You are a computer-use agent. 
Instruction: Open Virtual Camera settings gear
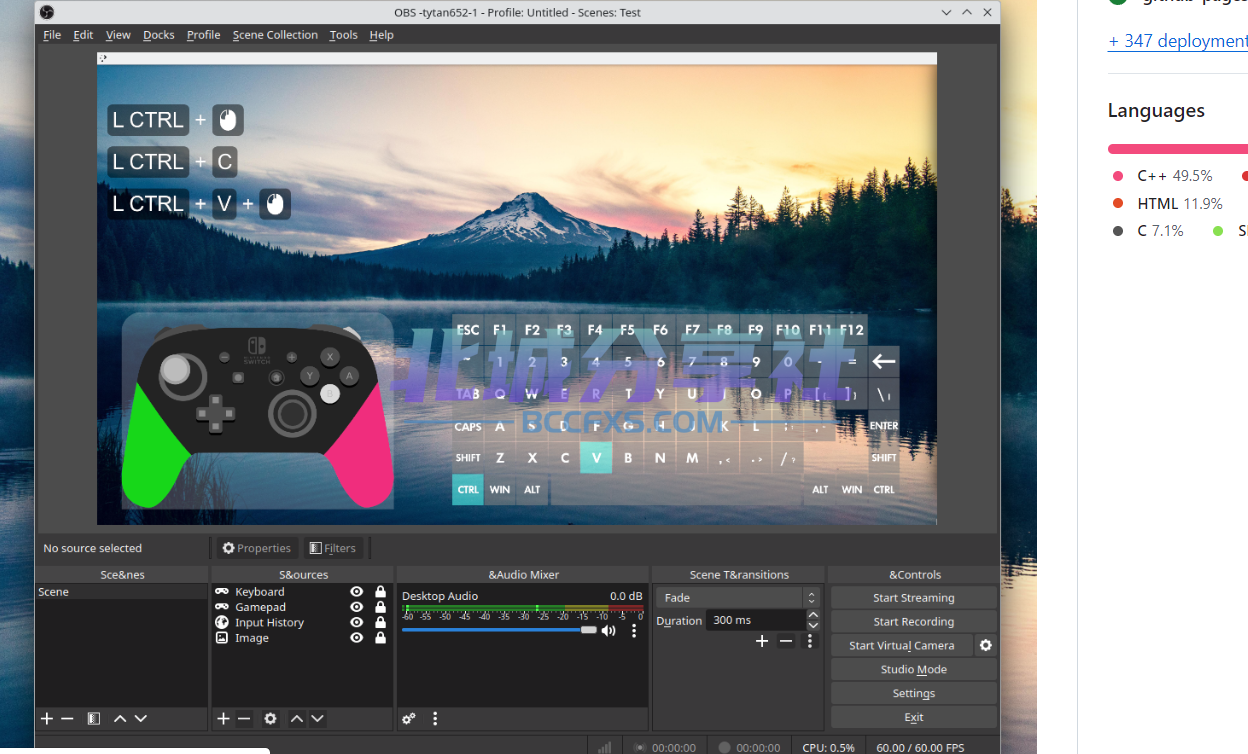[986, 645]
